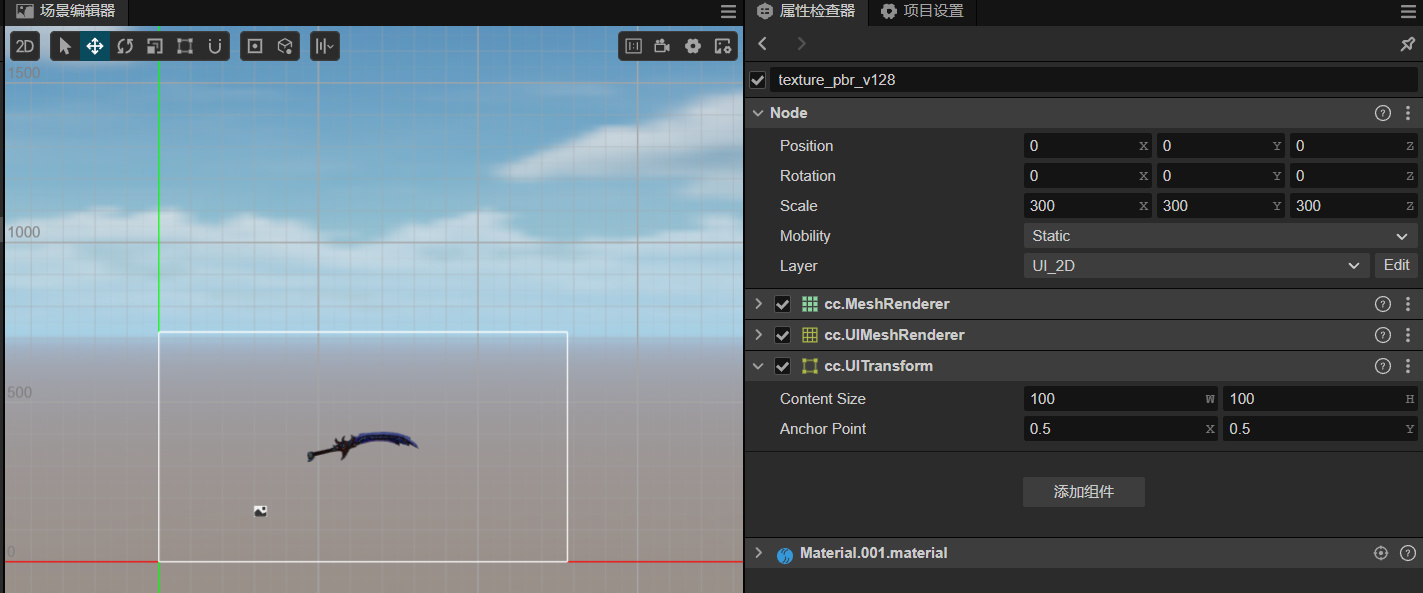Go back in inspector history
Screen dimensions: 1423x593
tap(763, 44)
